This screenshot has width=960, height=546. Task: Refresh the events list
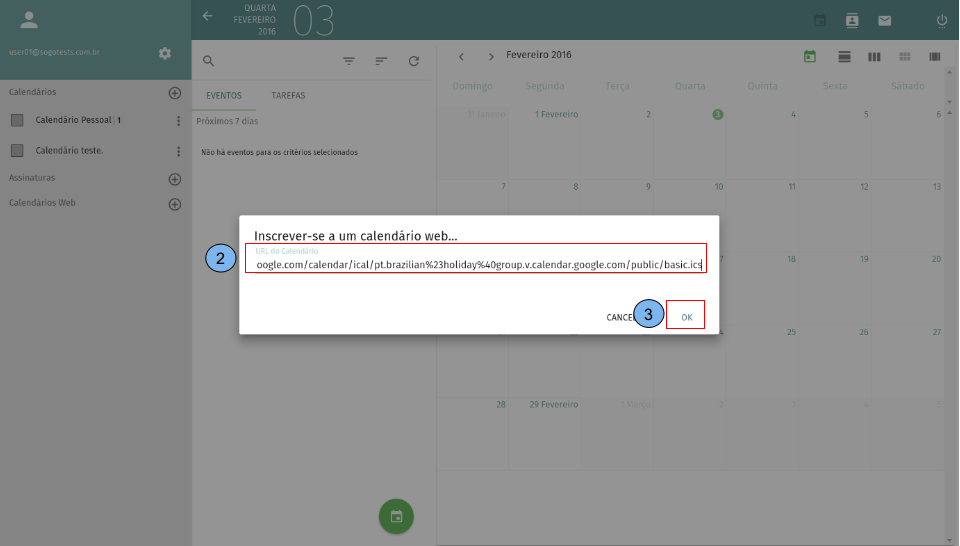click(x=414, y=61)
